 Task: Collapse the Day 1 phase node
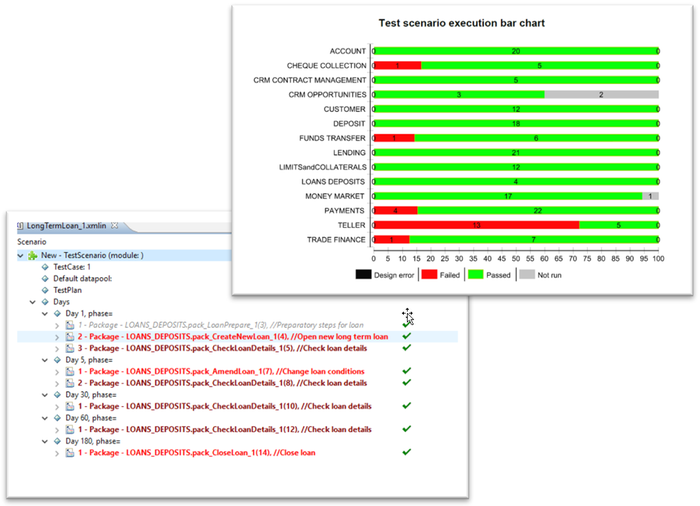pos(44,313)
